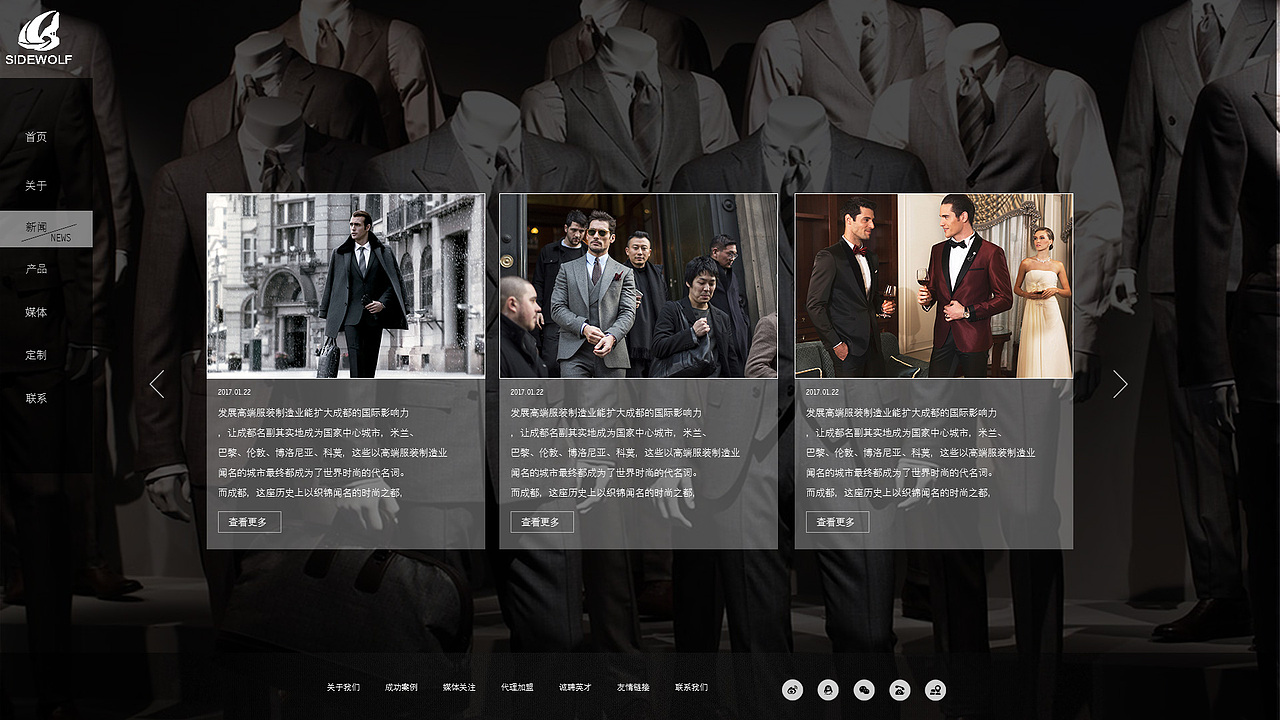Click the SIDEWOLF logo at top left
Viewport: 1280px width, 720px height.
click(x=40, y=35)
